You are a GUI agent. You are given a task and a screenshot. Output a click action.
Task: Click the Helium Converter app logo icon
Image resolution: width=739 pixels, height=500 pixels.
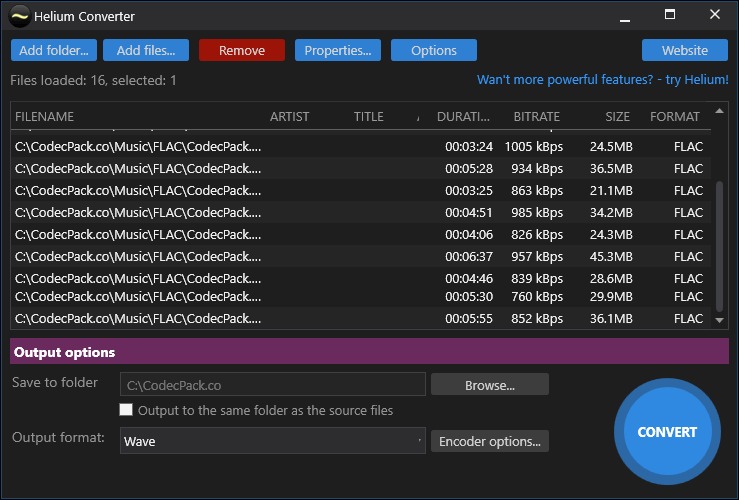pos(19,16)
